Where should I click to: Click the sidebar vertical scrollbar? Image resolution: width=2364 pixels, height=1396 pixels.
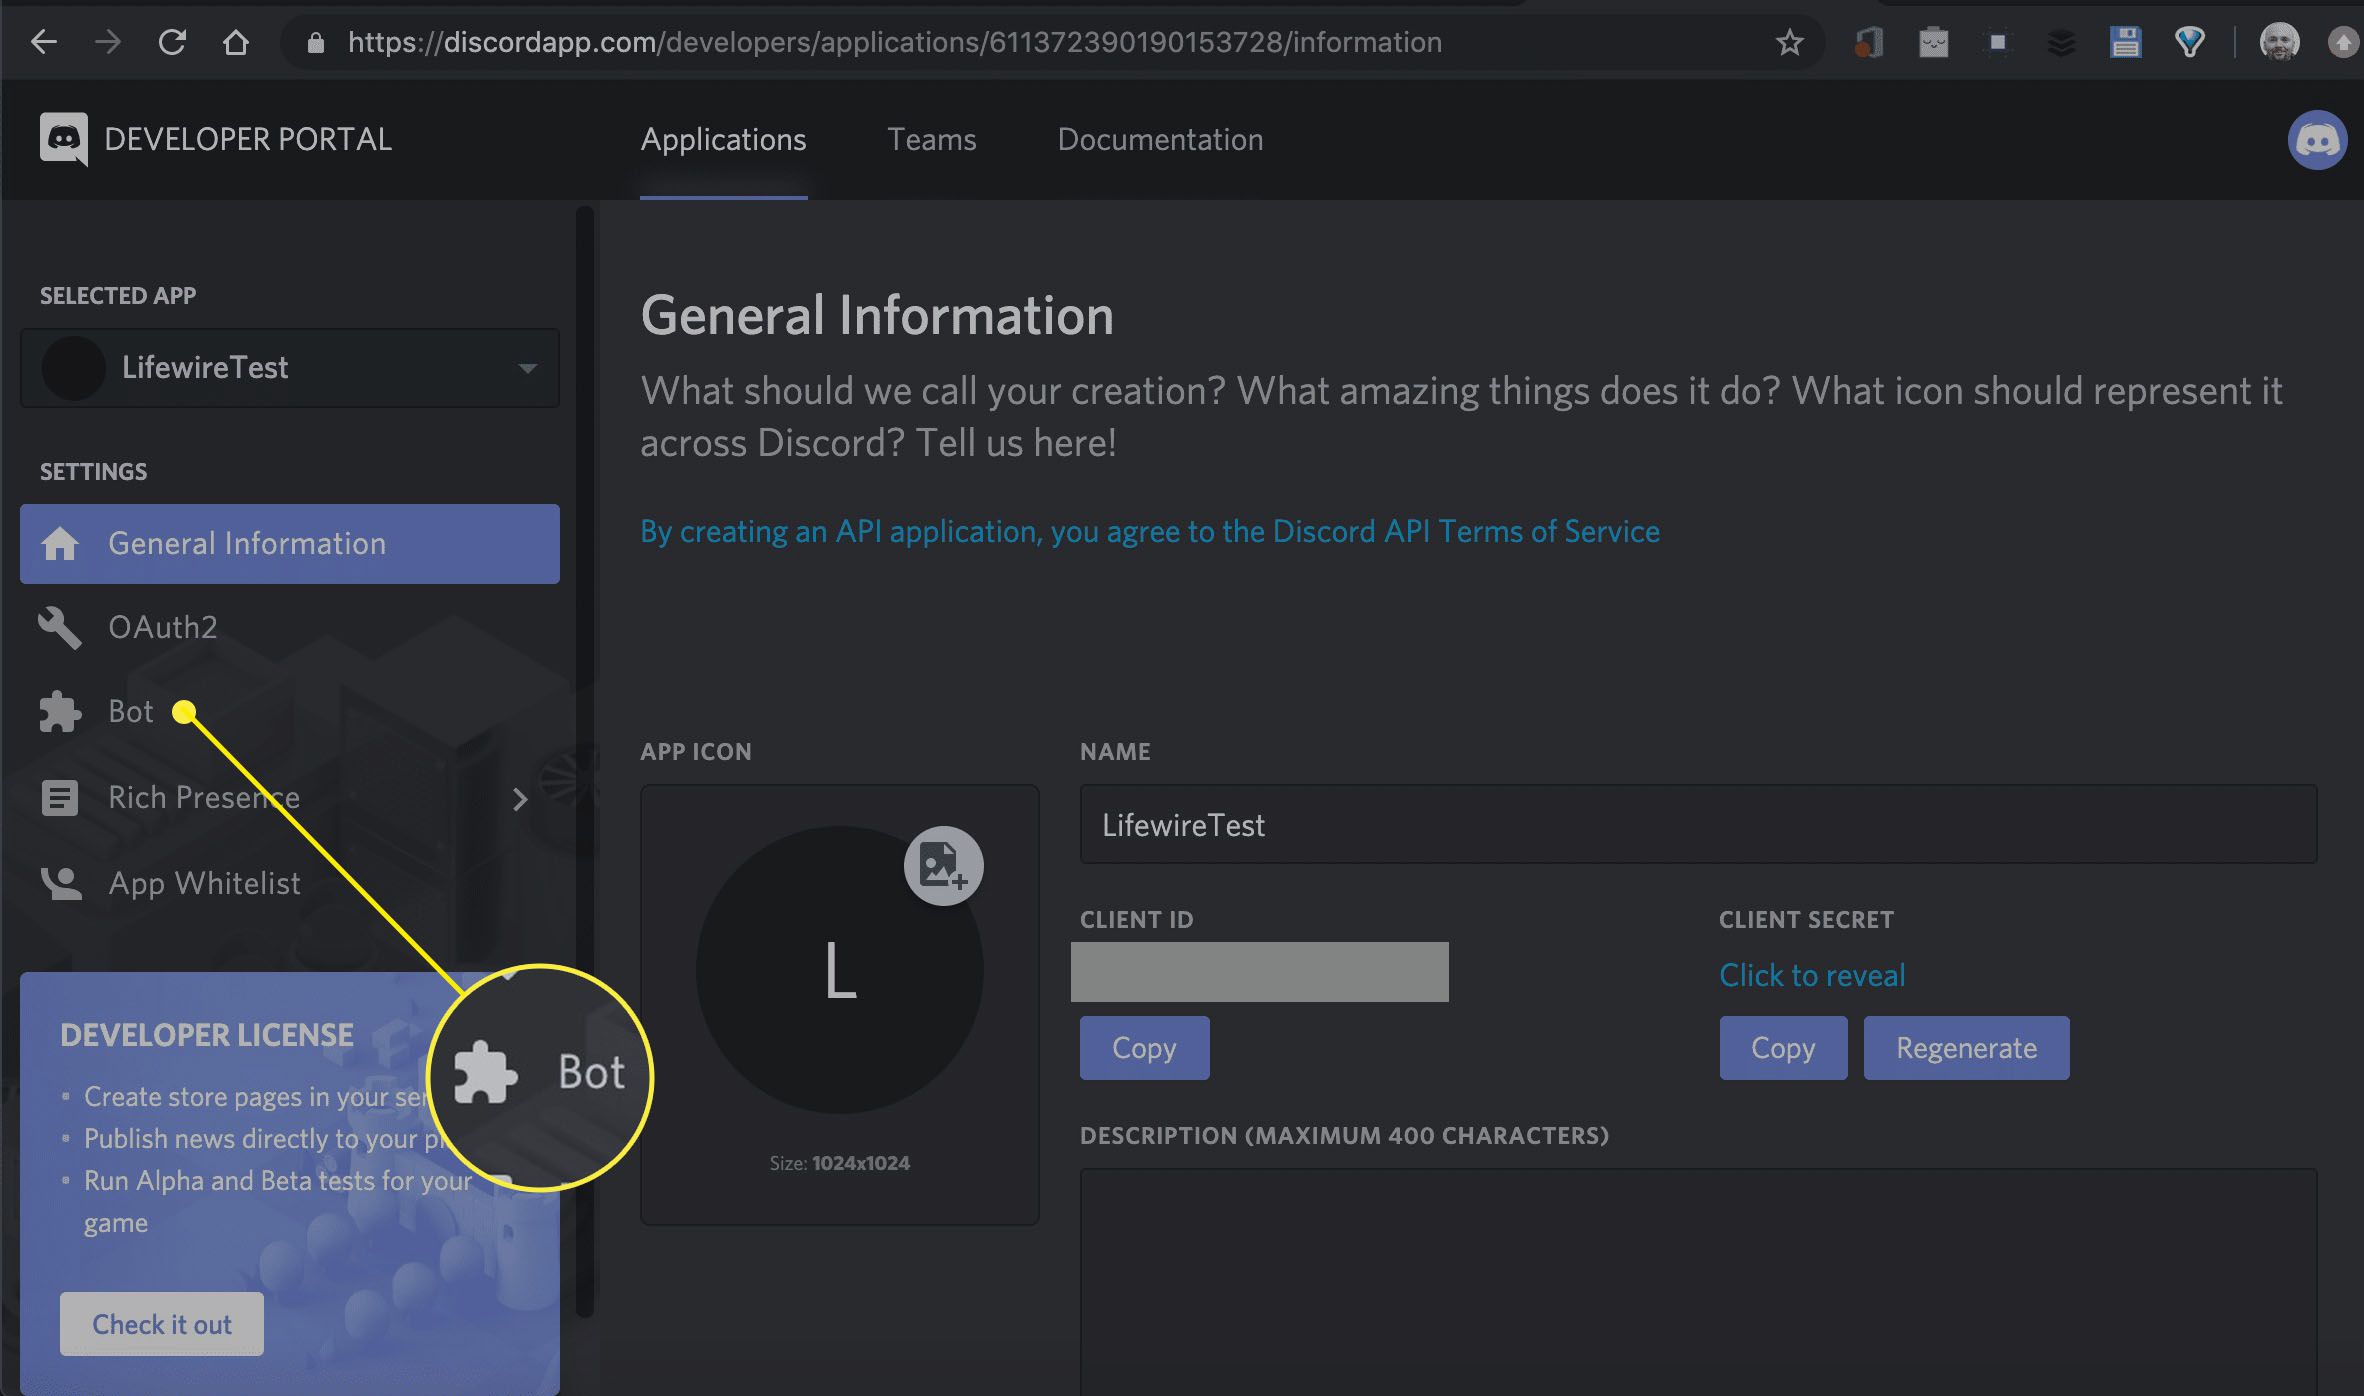point(585,762)
